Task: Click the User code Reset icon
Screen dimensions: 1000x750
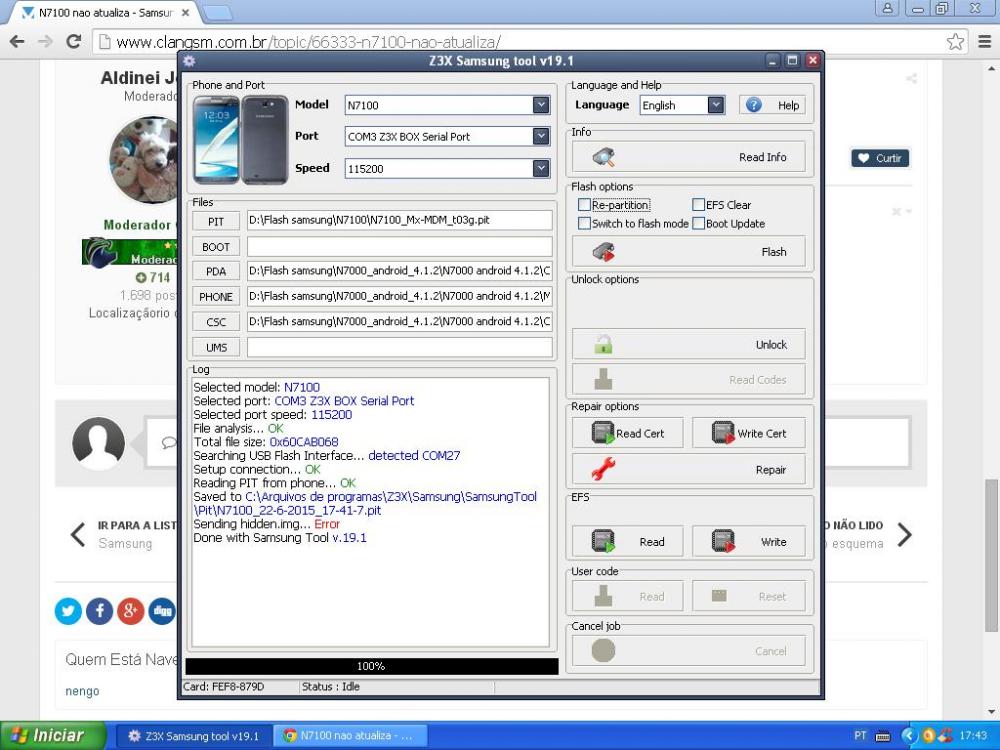Action: click(719, 596)
